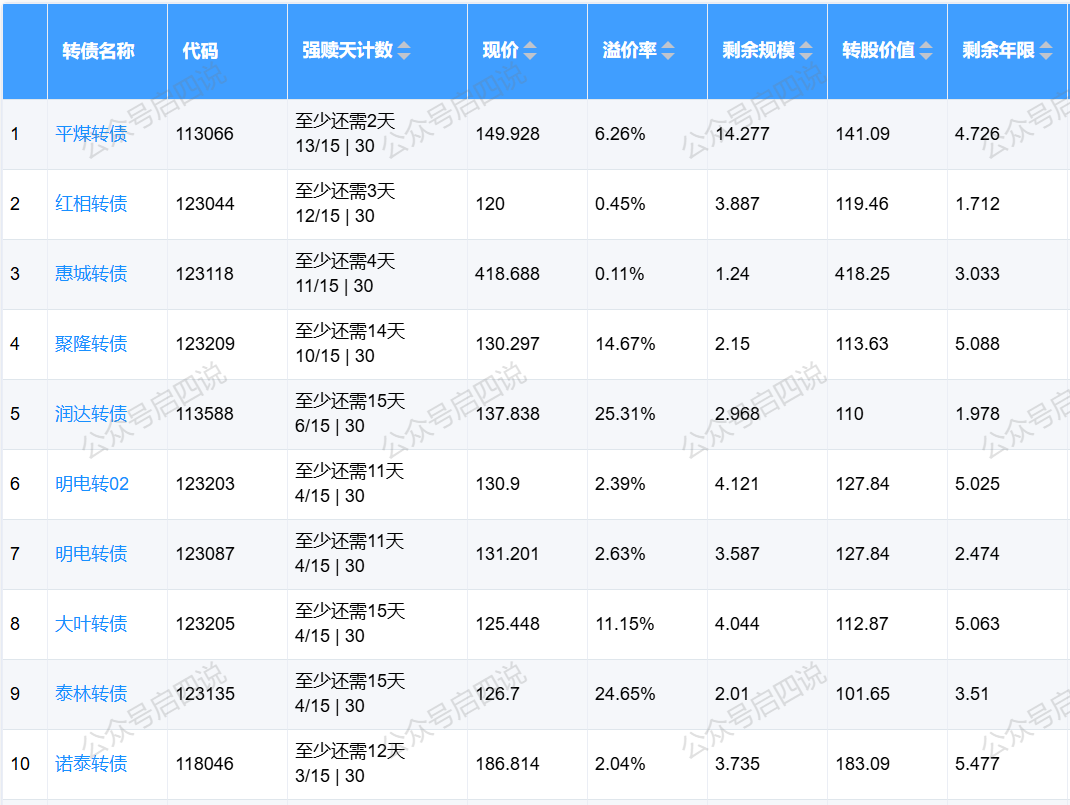1070x805 pixels.
Task: Open the 惠城转债 link
Action: coord(91,274)
